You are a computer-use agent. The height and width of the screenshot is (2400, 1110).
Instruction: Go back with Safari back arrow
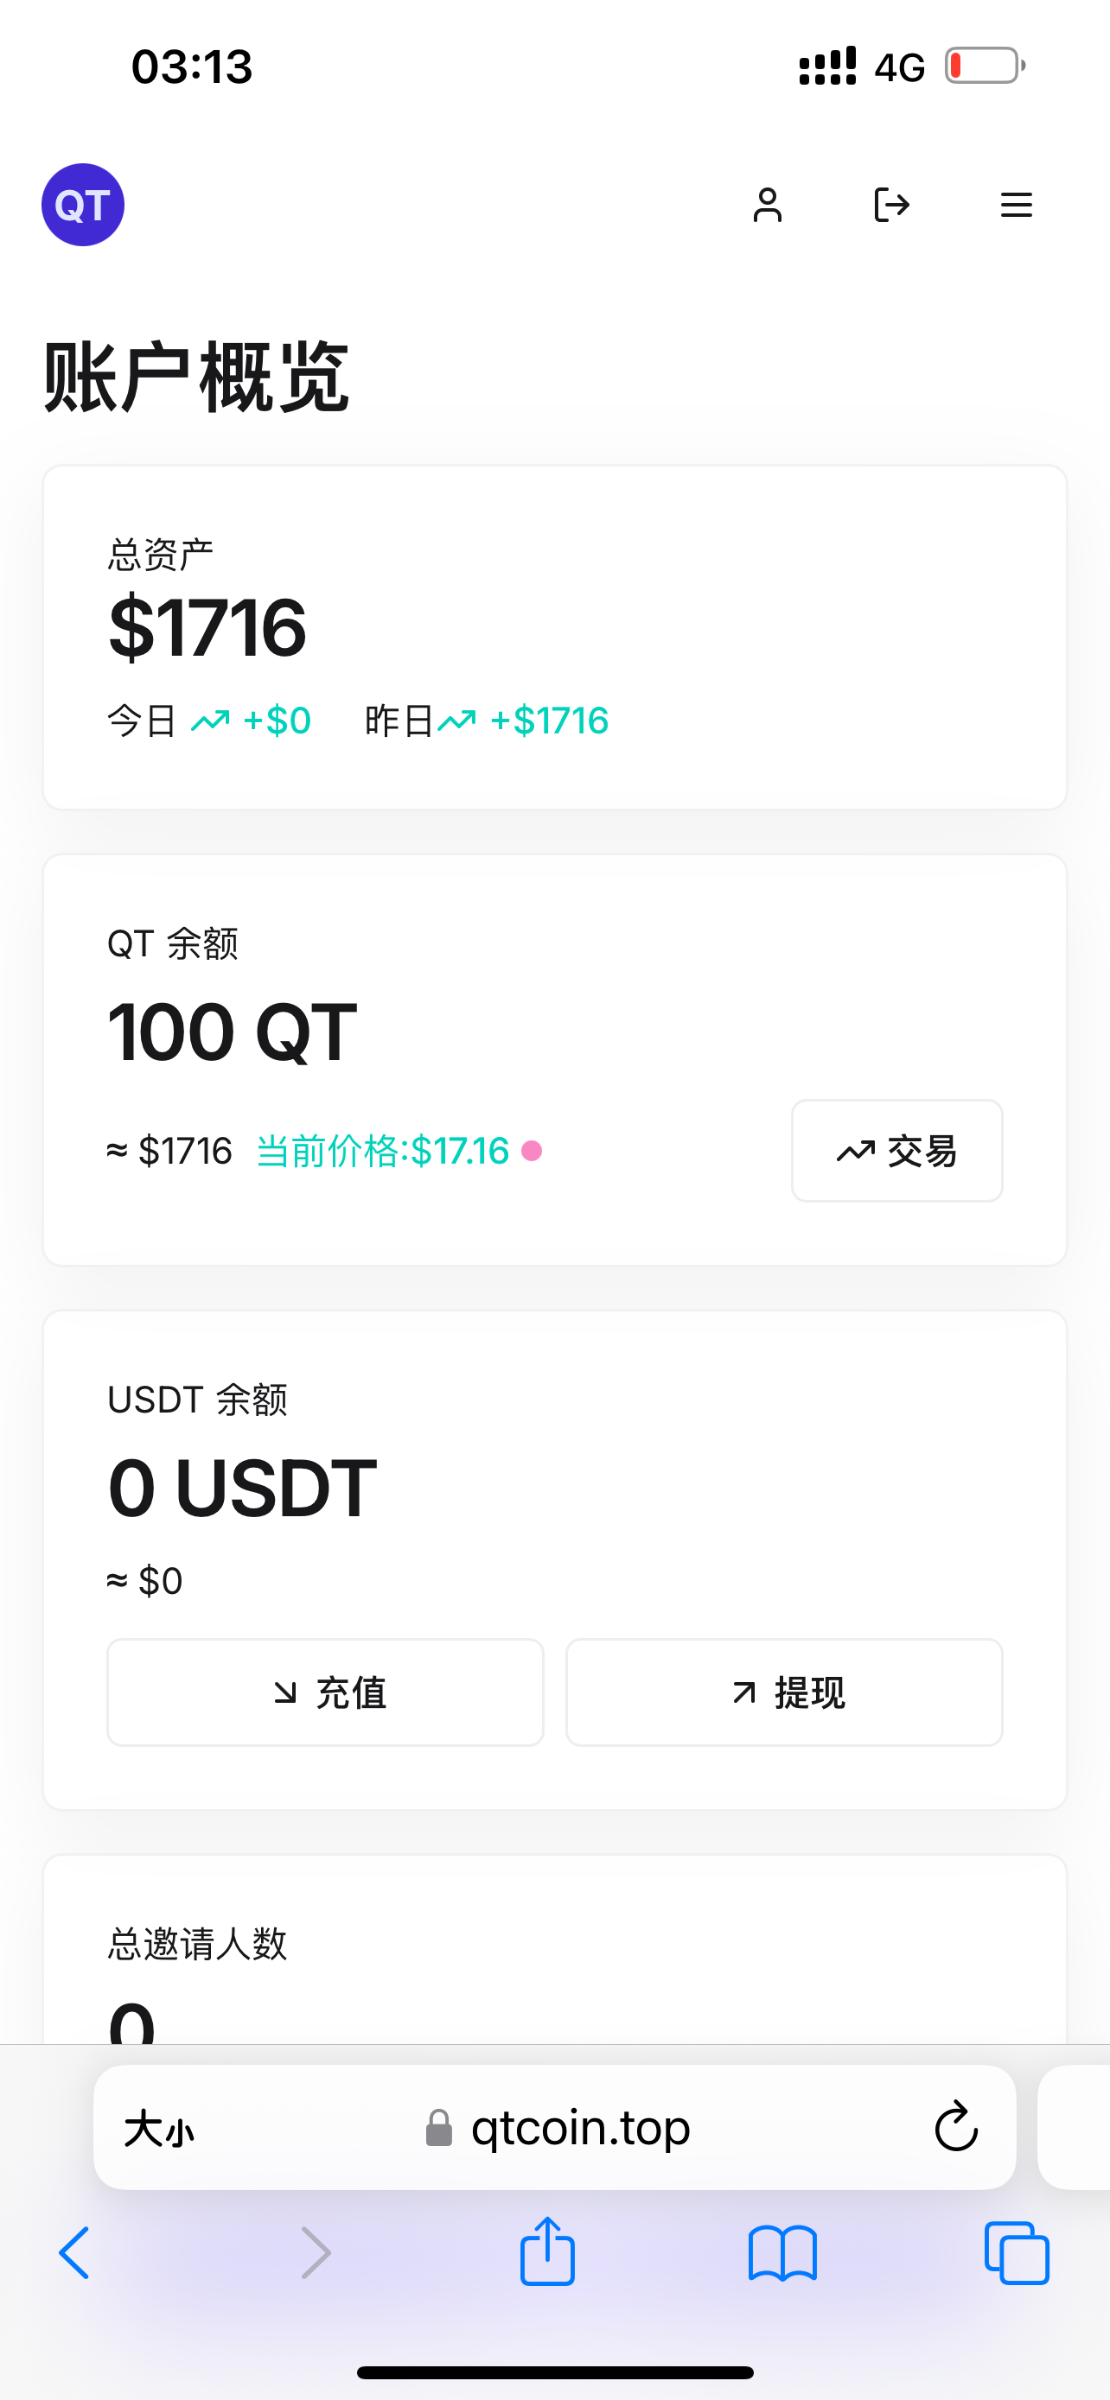75,2253
